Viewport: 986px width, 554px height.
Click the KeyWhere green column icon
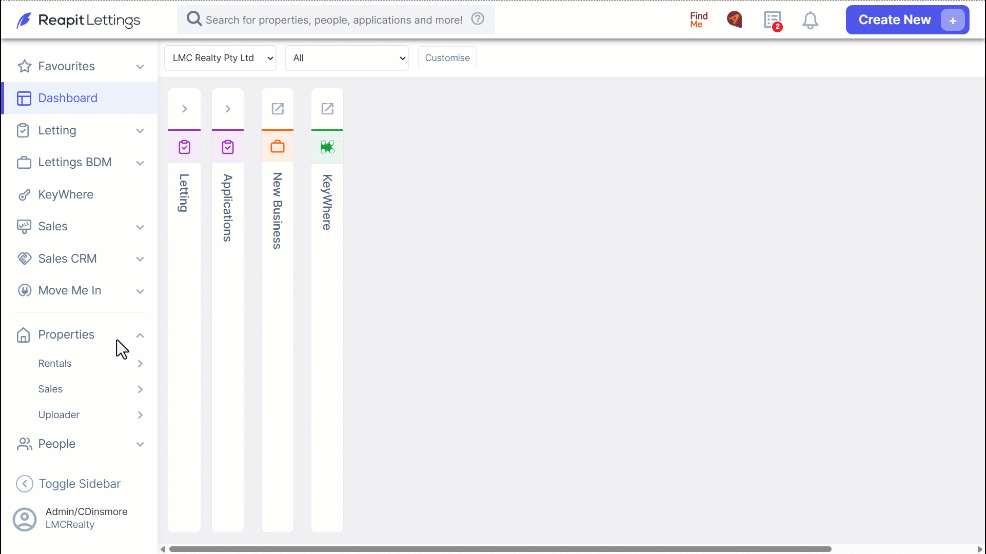tap(327, 147)
